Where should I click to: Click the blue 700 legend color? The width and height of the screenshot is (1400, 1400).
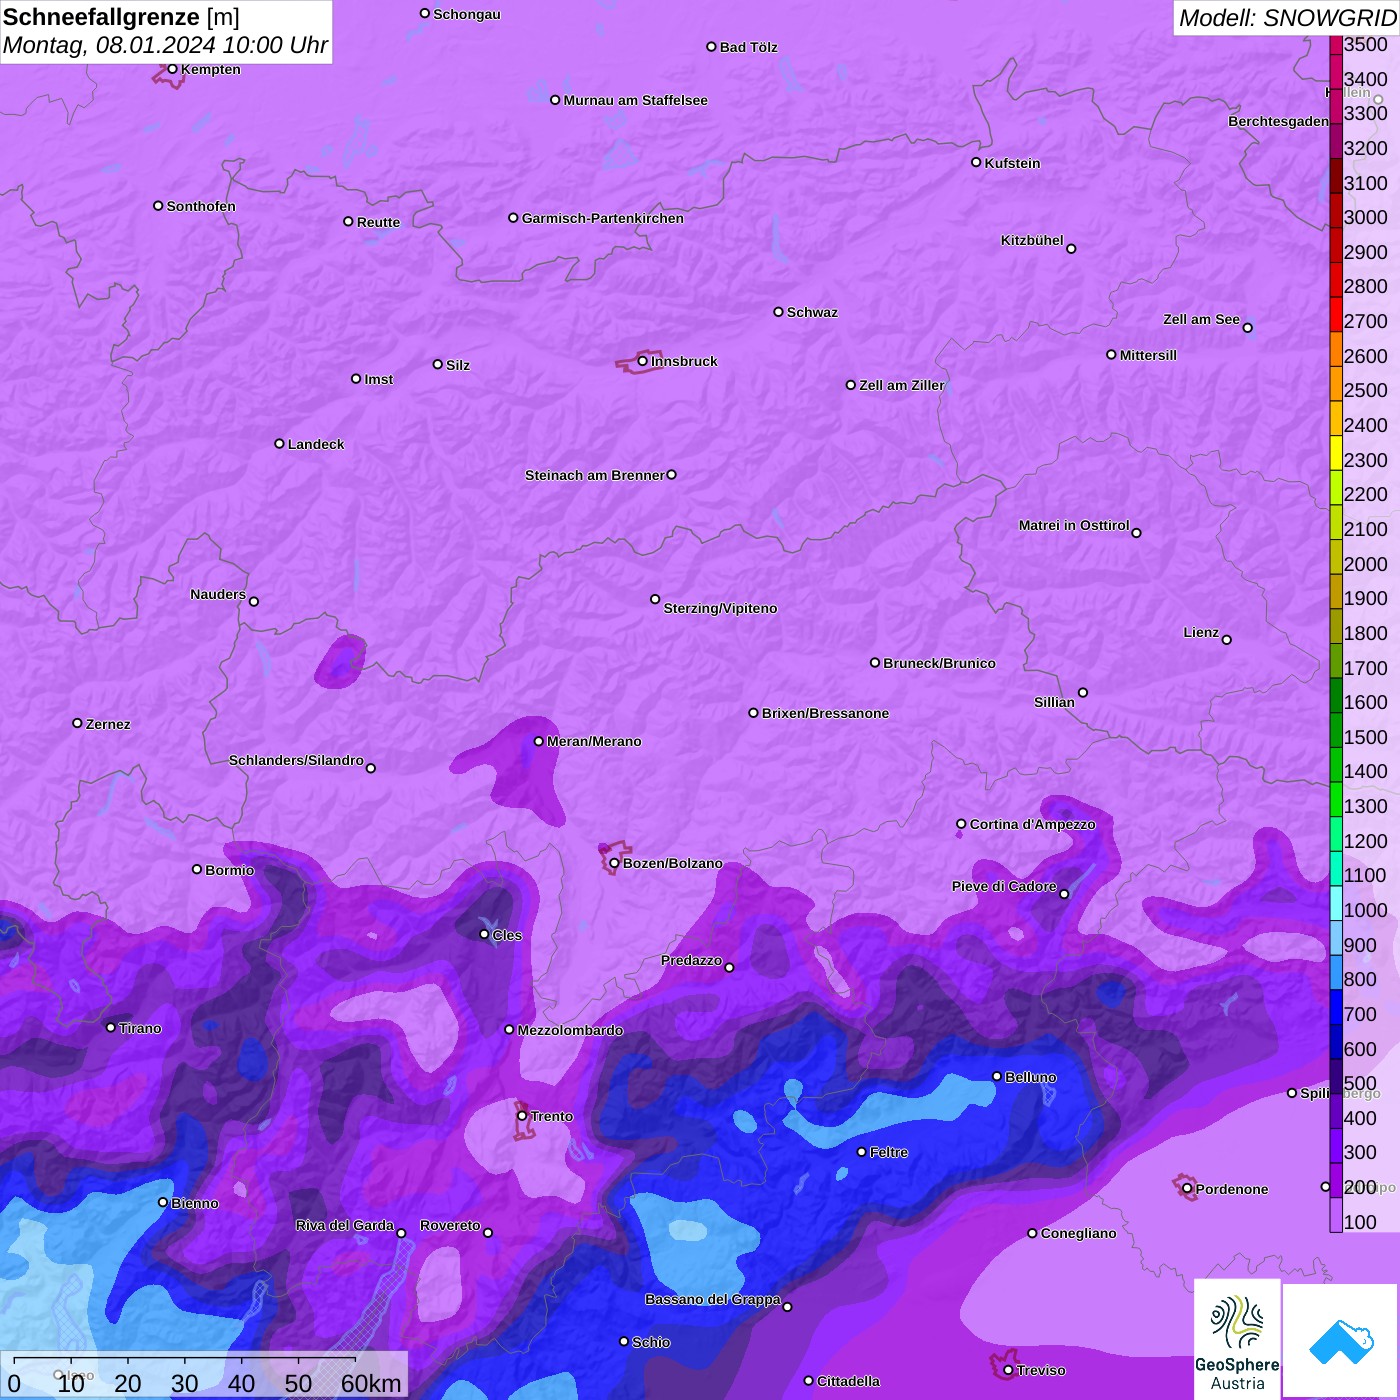(1336, 1006)
